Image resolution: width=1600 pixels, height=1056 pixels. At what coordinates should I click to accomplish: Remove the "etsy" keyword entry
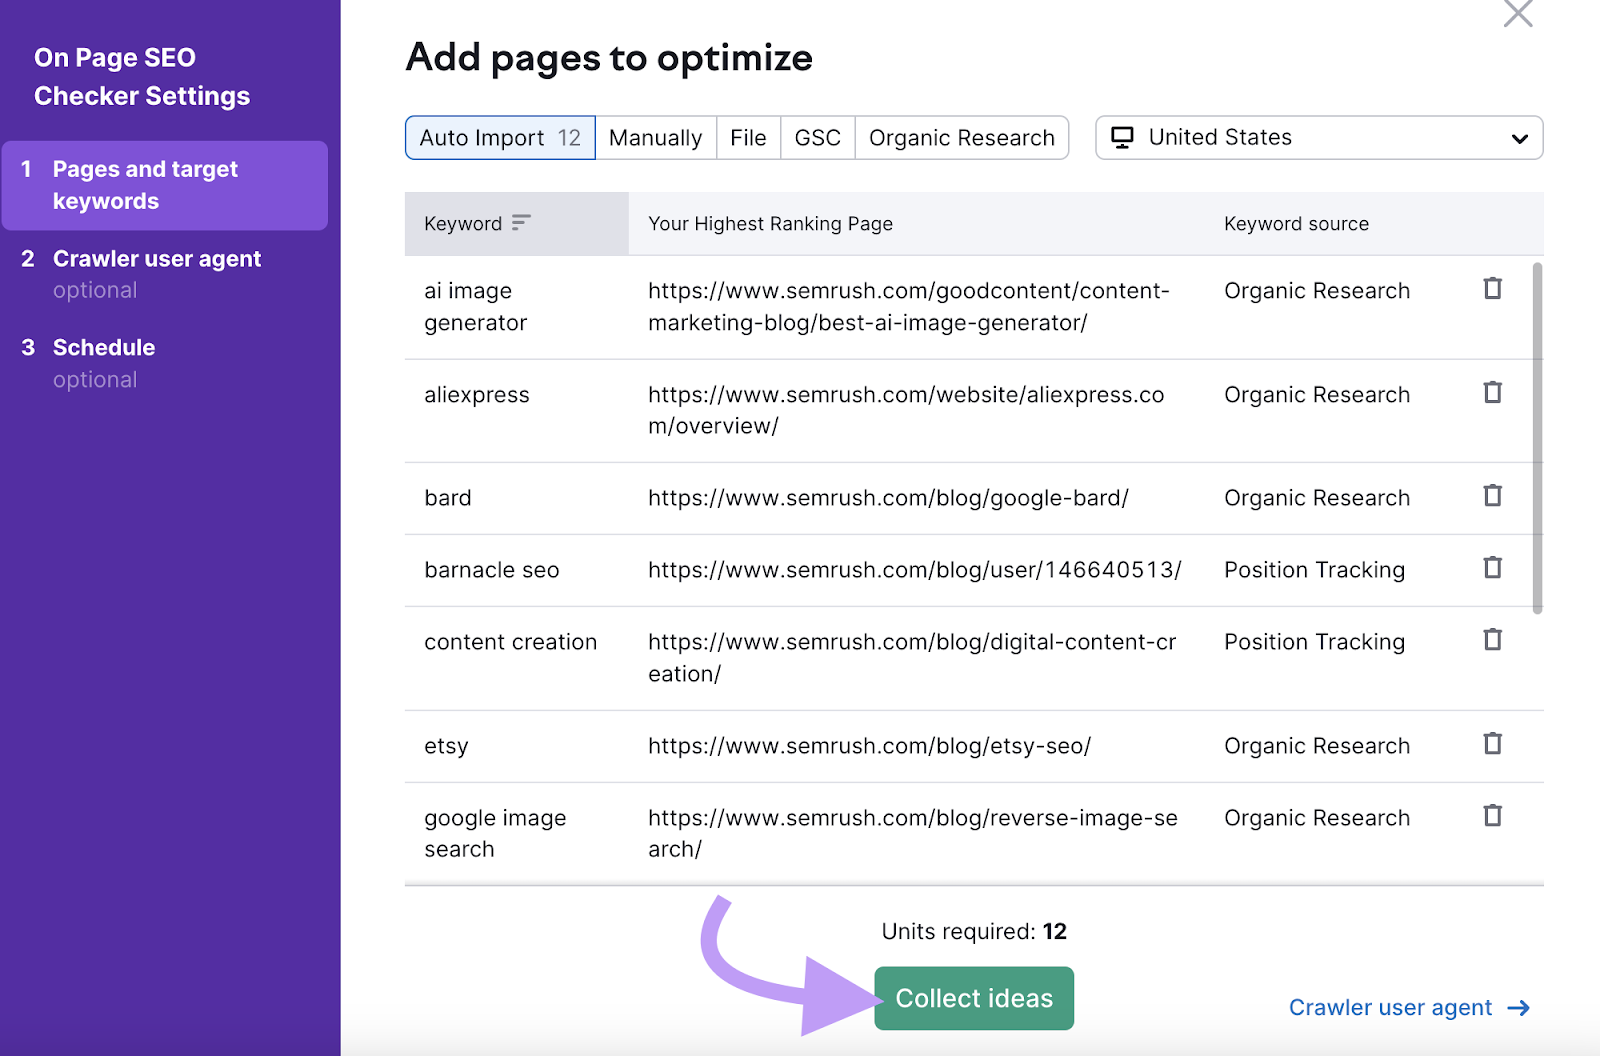point(1492,744)
